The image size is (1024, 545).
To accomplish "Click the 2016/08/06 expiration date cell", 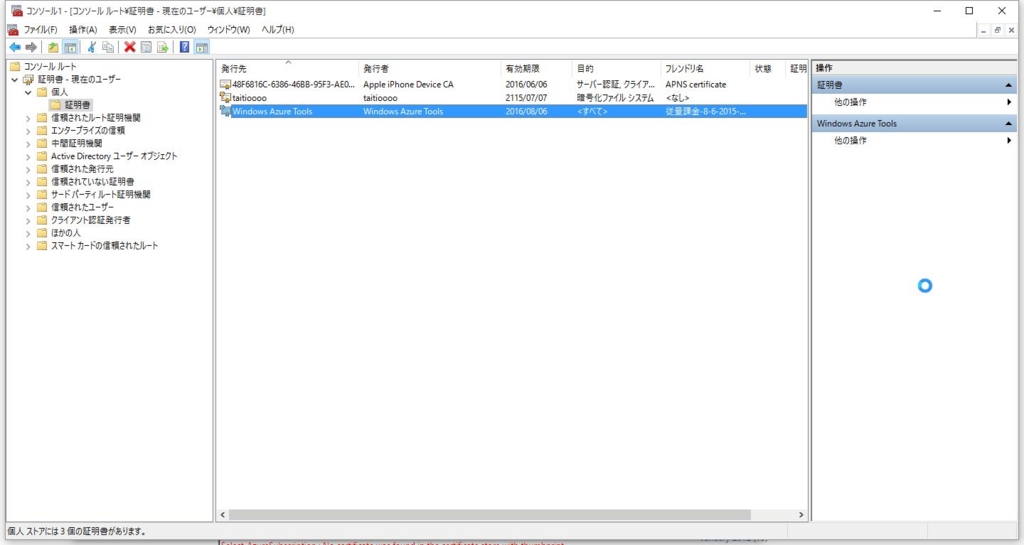I will [x=526, y=111].
